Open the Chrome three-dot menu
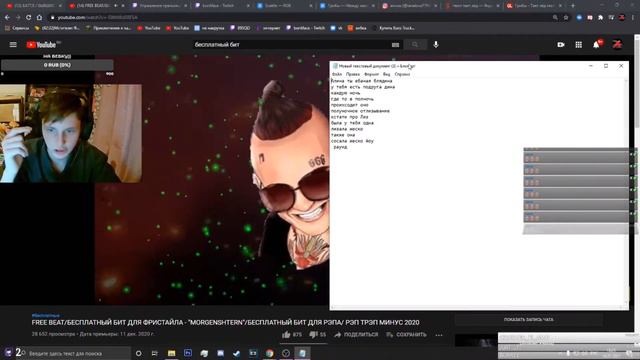The height and width of the screenshot is (360, 640). click(x=633, y=18)
